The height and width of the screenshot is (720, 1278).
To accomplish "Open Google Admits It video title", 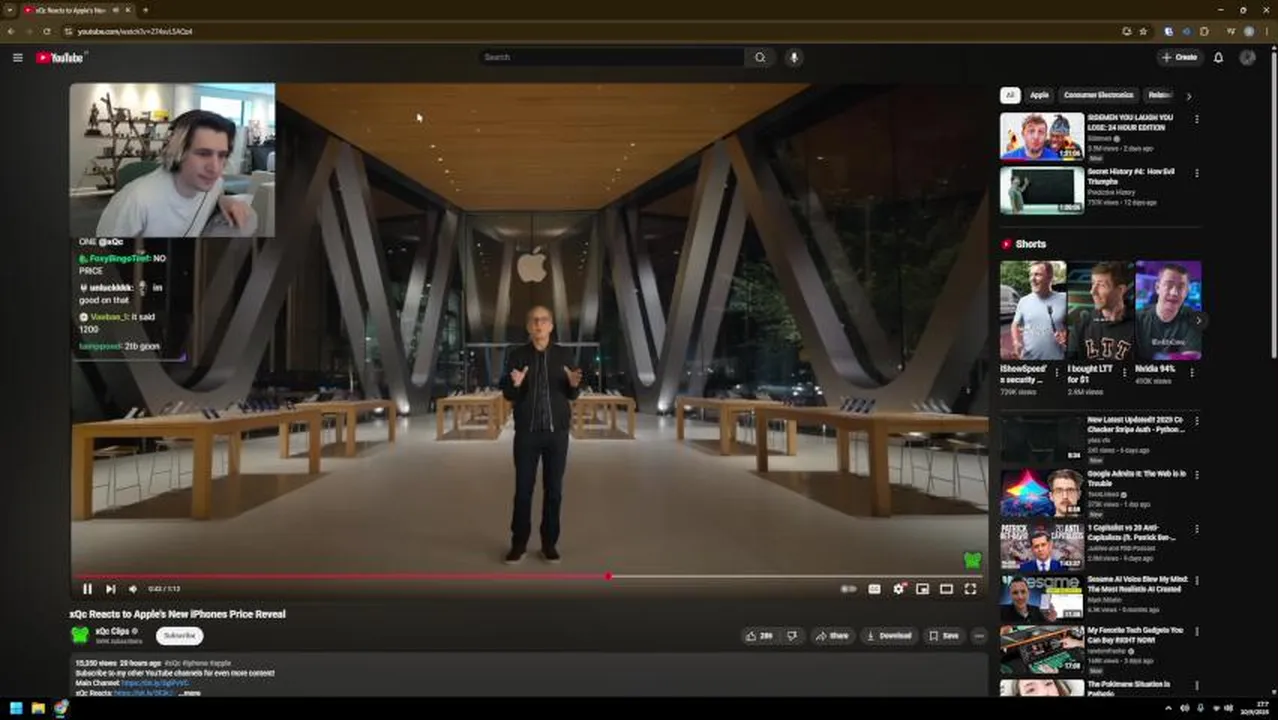I will (x=1136, y=478).
